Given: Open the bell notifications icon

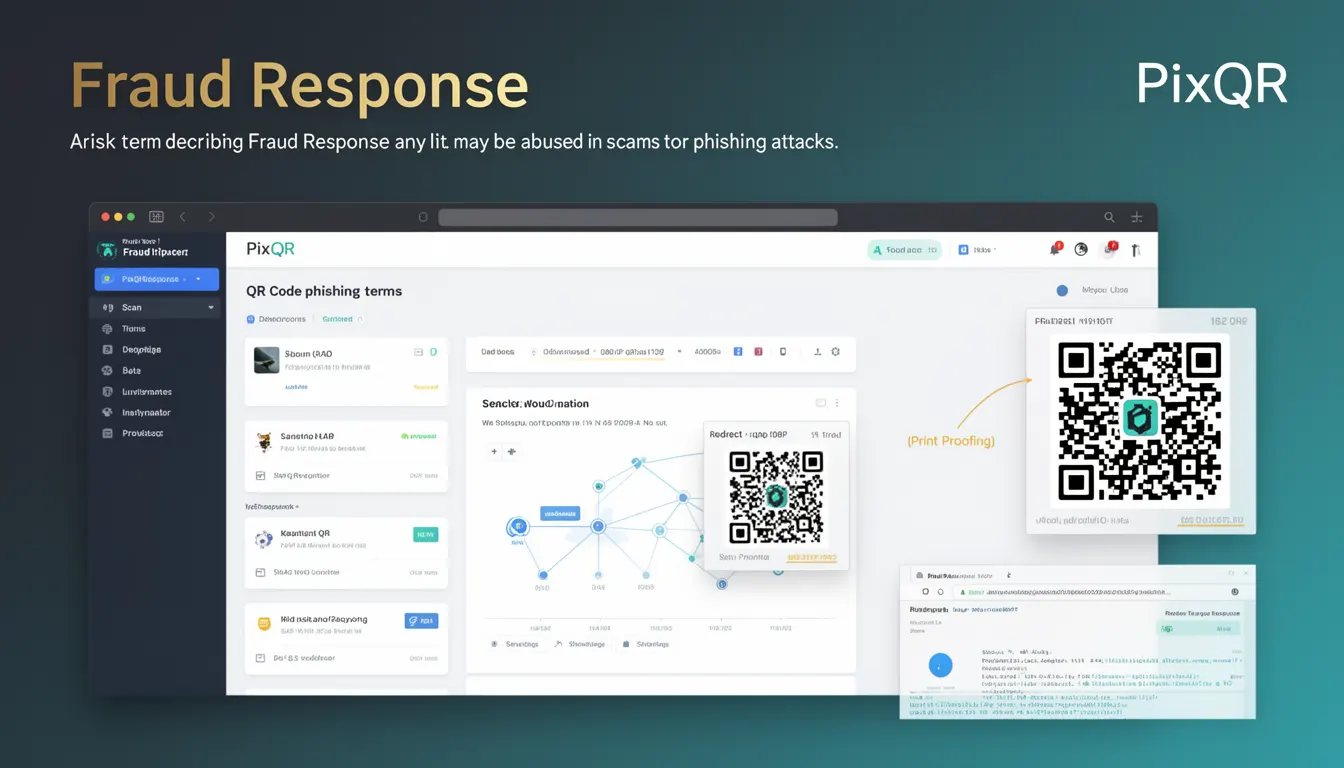Looking at the screenshot, I should click(1055, 249).
